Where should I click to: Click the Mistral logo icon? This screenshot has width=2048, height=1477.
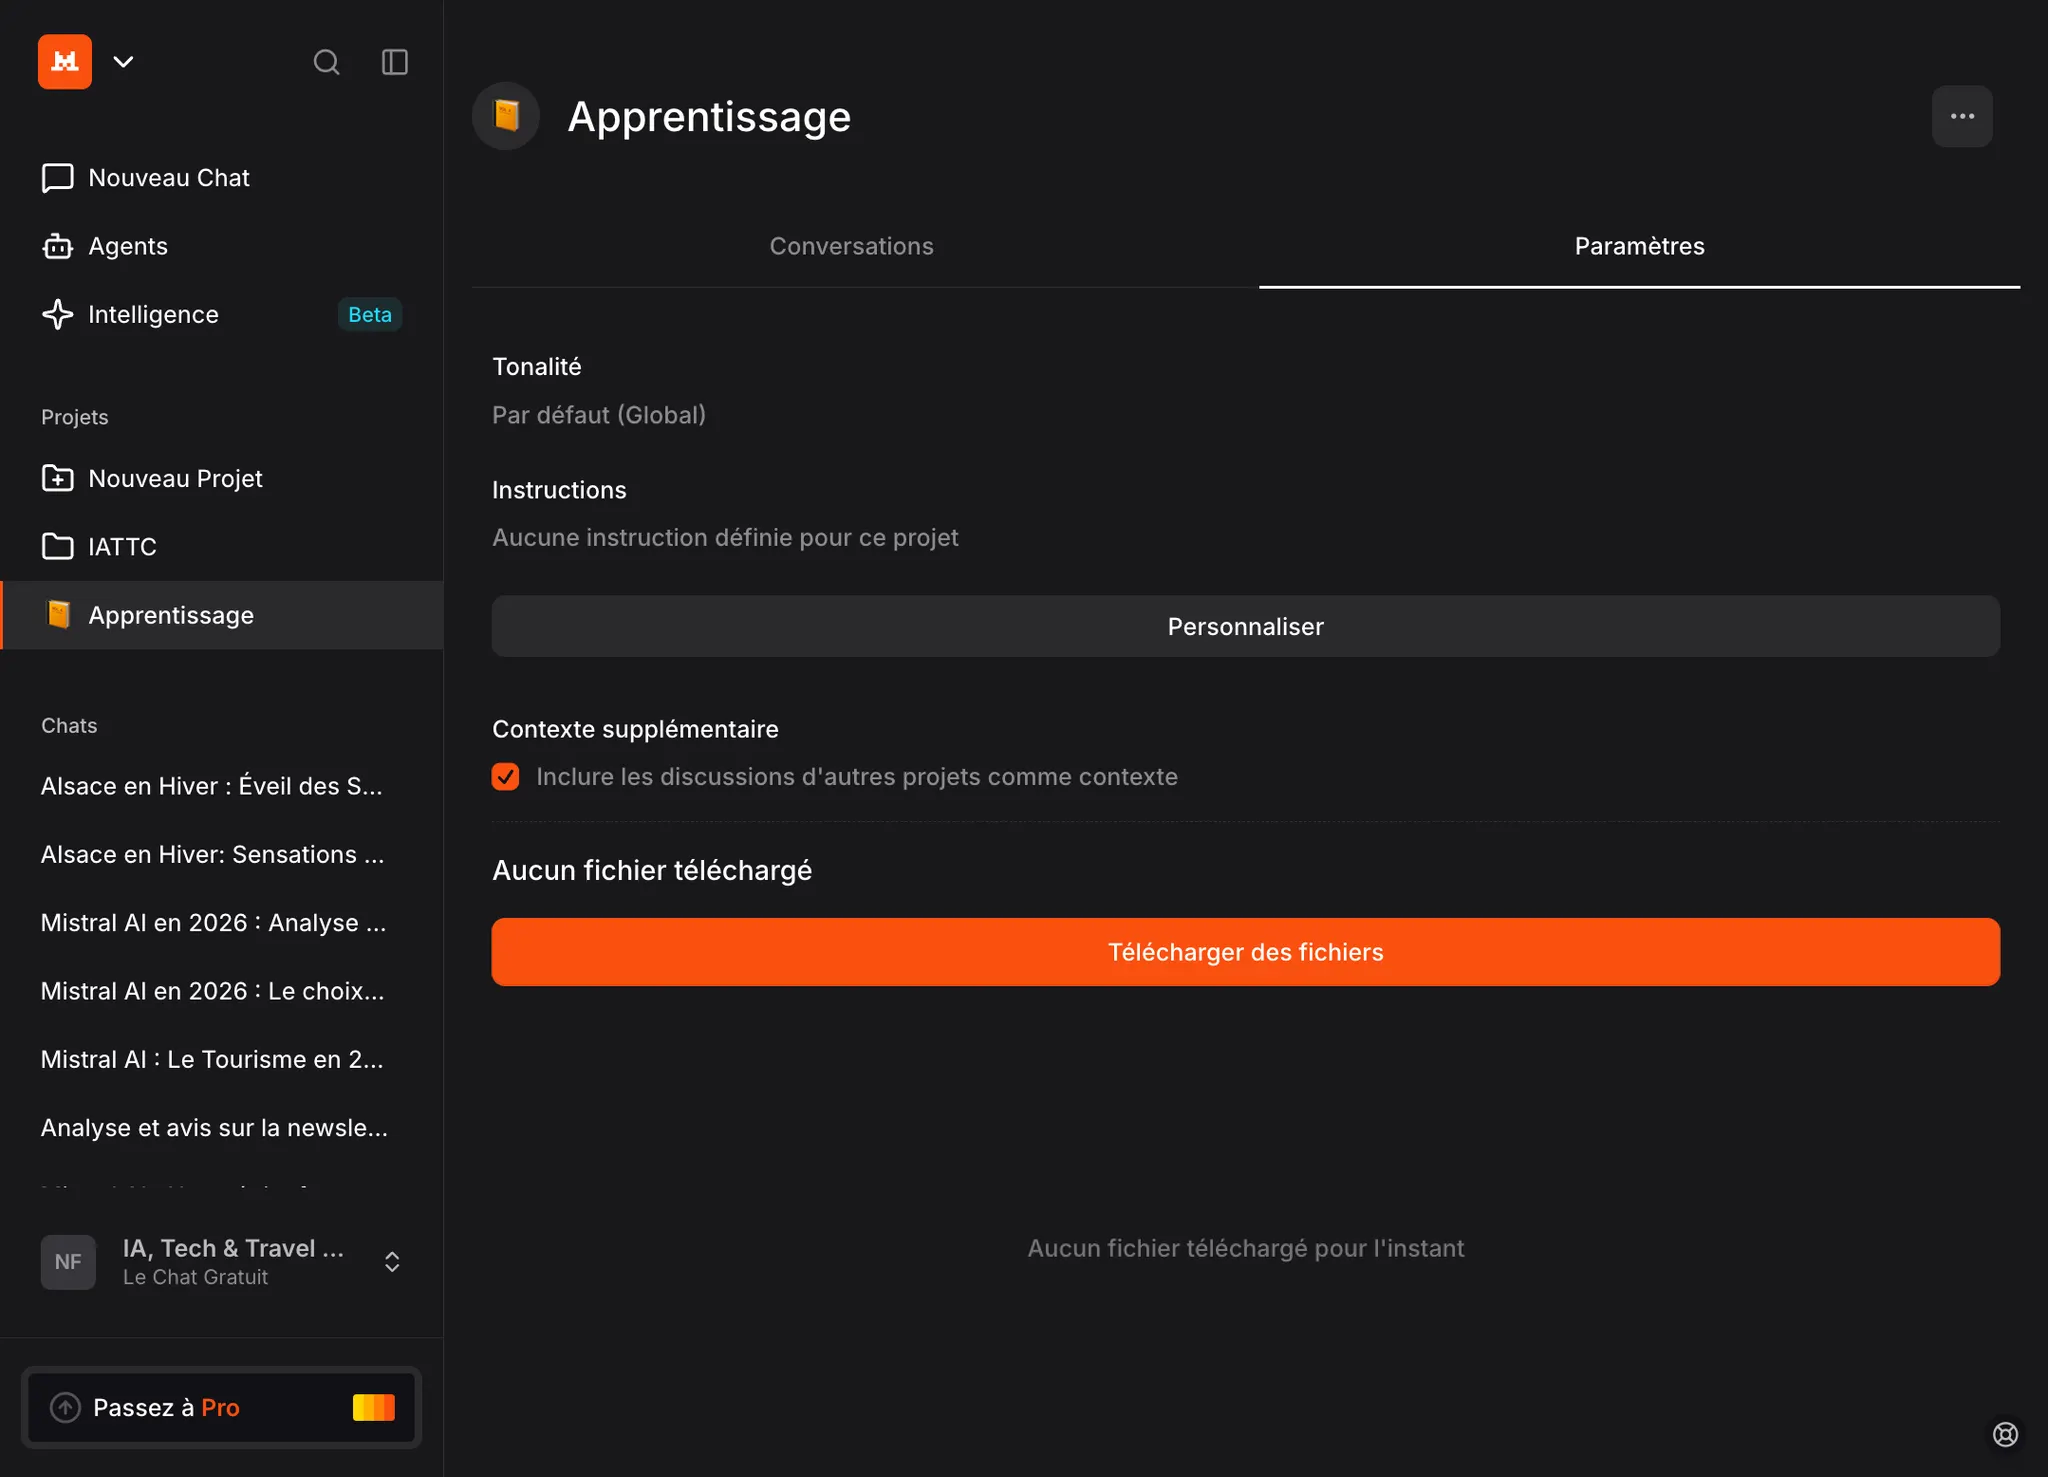click(65, 62)
